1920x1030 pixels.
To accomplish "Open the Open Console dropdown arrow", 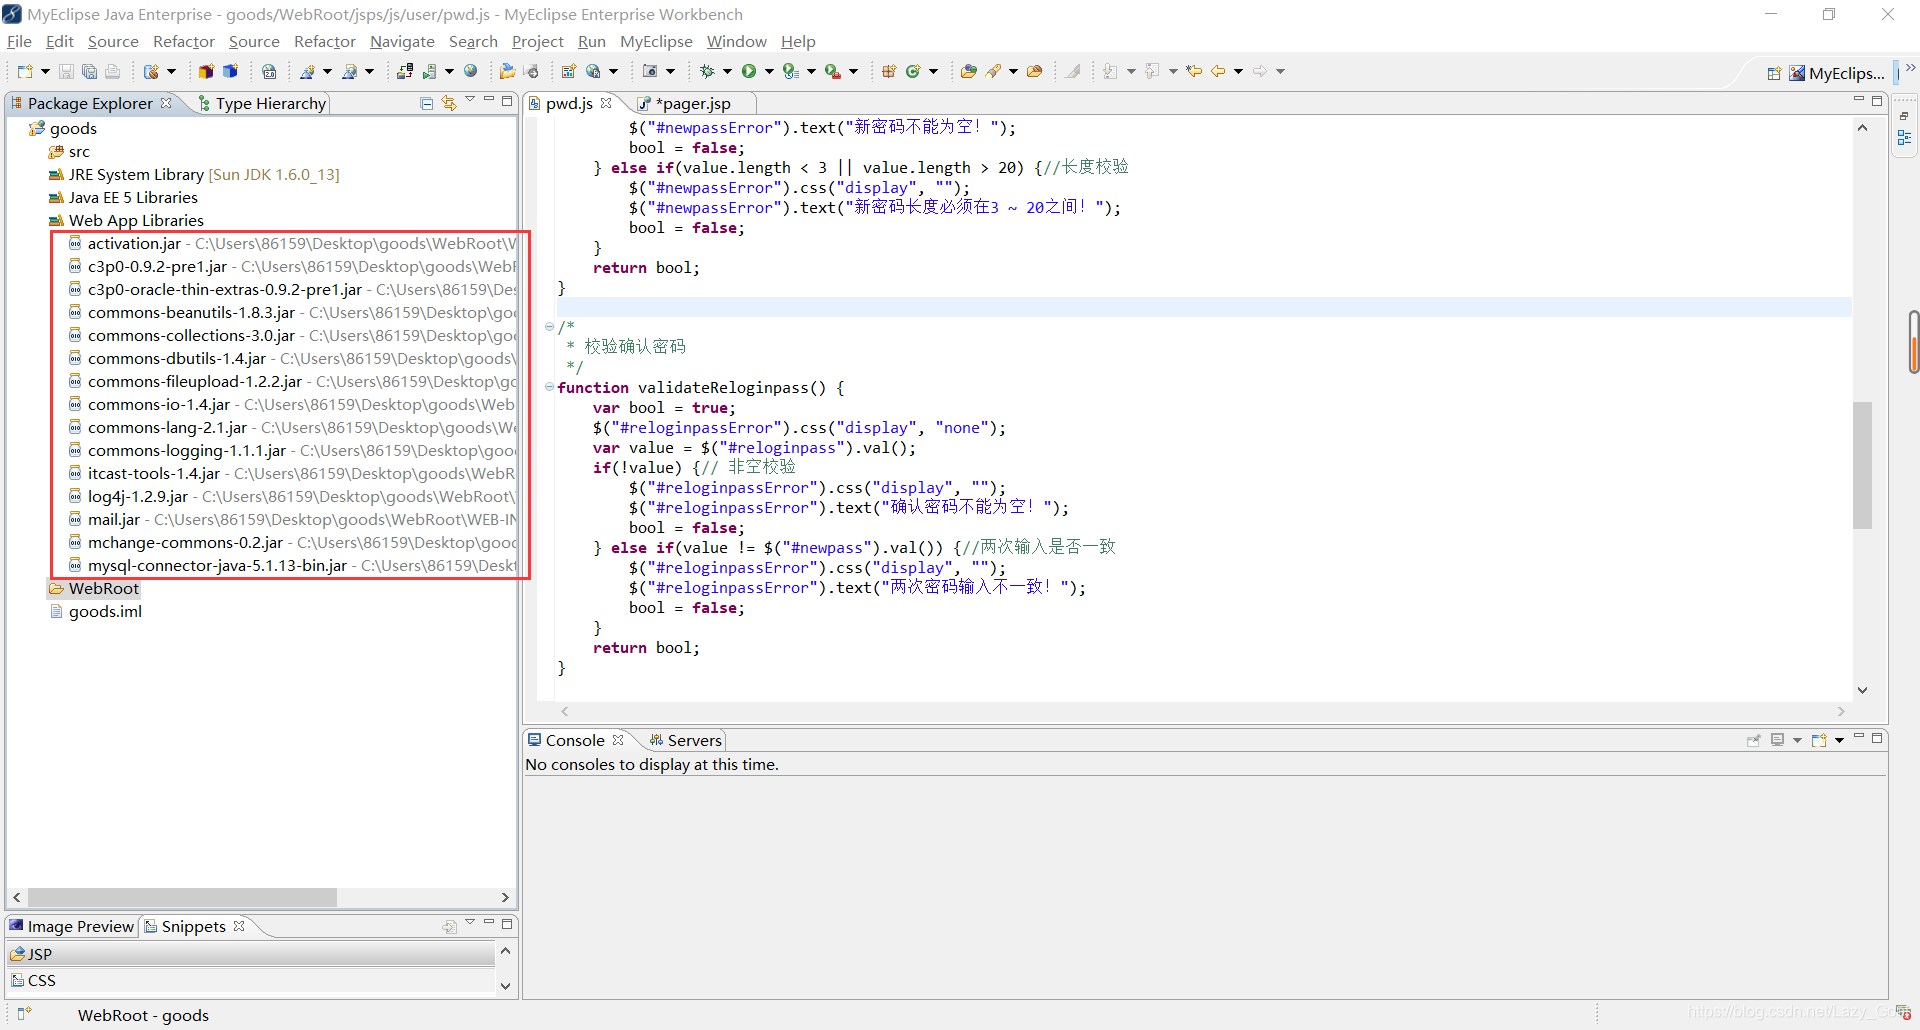I will coord(1839,740).
